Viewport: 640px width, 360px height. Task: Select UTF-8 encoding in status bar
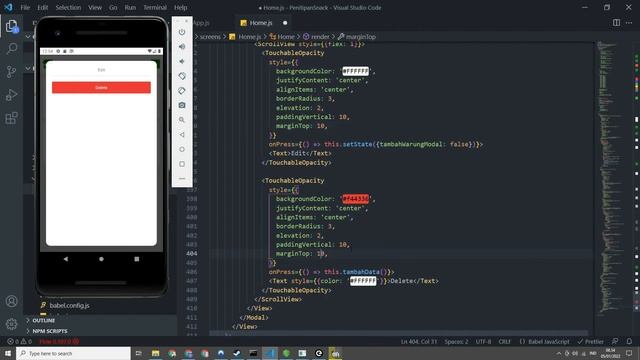coord(483,341)
